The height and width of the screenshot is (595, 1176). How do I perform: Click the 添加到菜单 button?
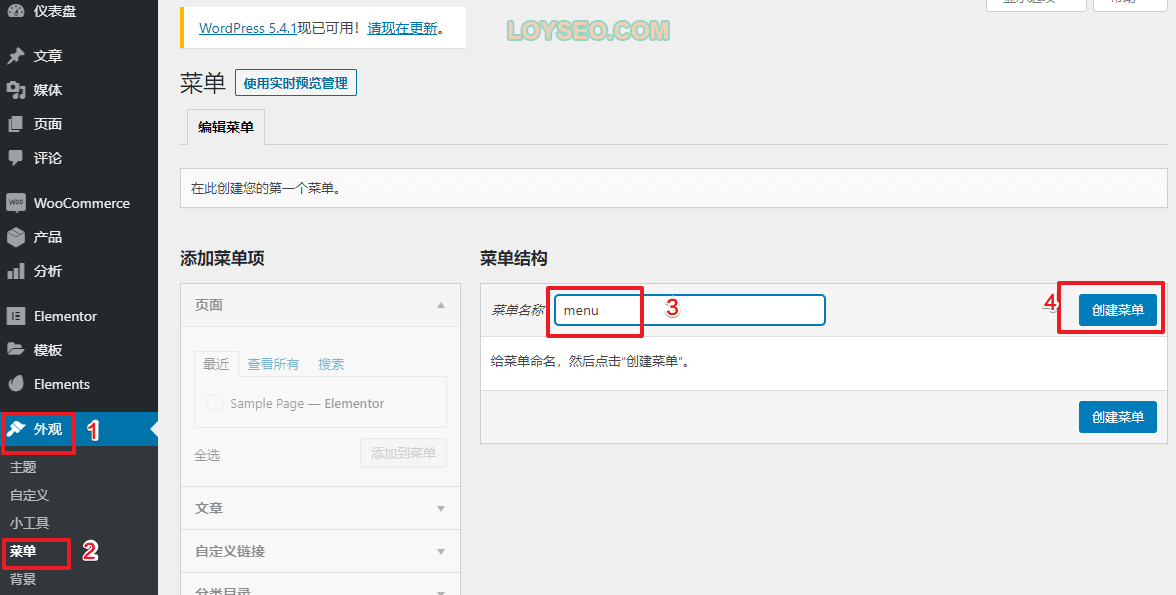(x=404, y=453)
